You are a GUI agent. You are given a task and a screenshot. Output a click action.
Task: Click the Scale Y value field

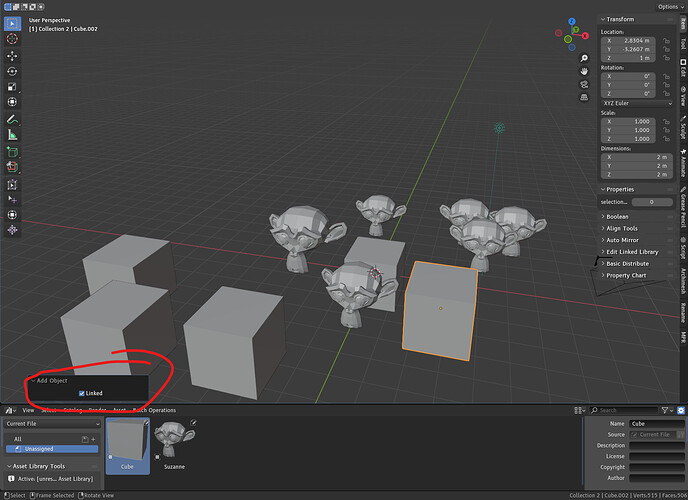[x=628, y=130]
